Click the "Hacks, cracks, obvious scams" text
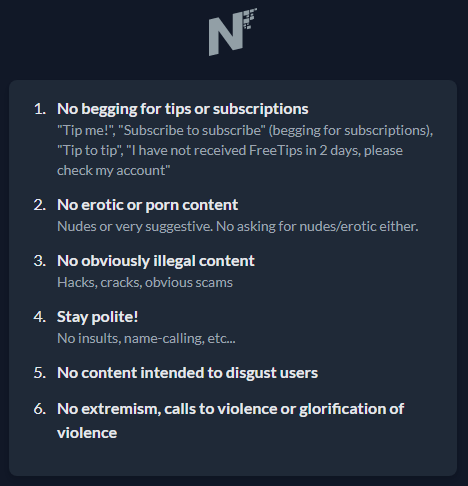 tap(145, 282)
